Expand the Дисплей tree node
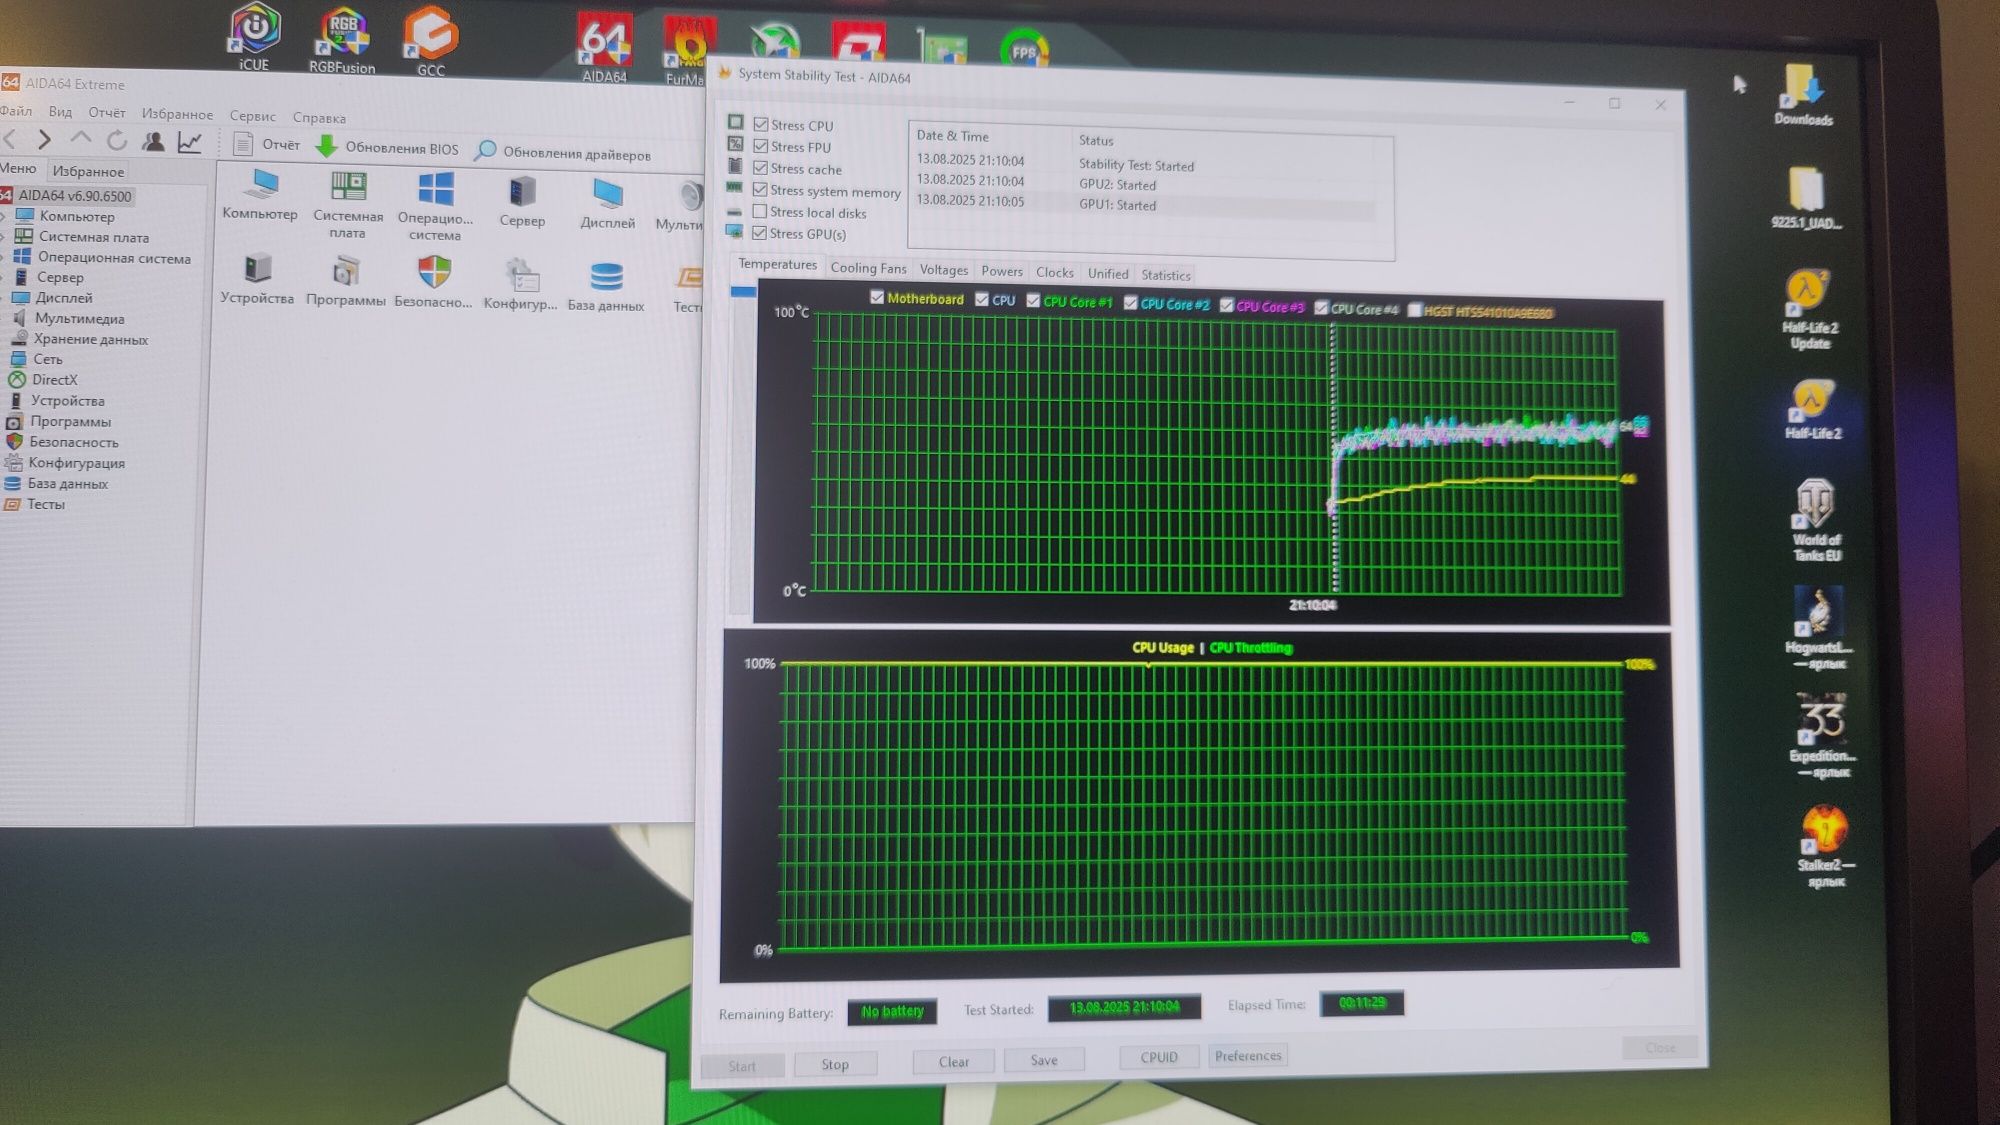Viewport: 2000px width, 1125px height. (4, 298)
